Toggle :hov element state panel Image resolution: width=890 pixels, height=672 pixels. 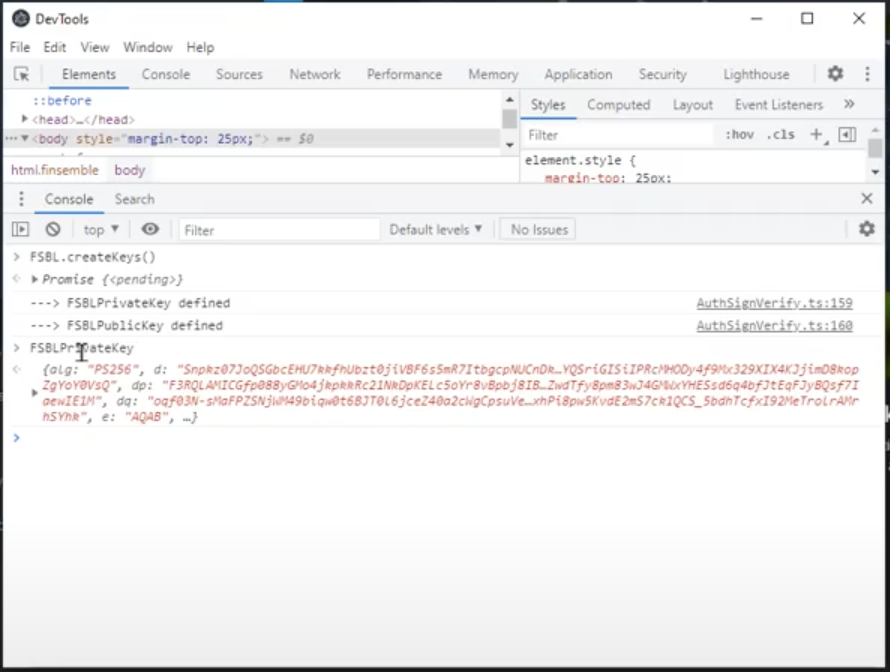tap(739, 135)
